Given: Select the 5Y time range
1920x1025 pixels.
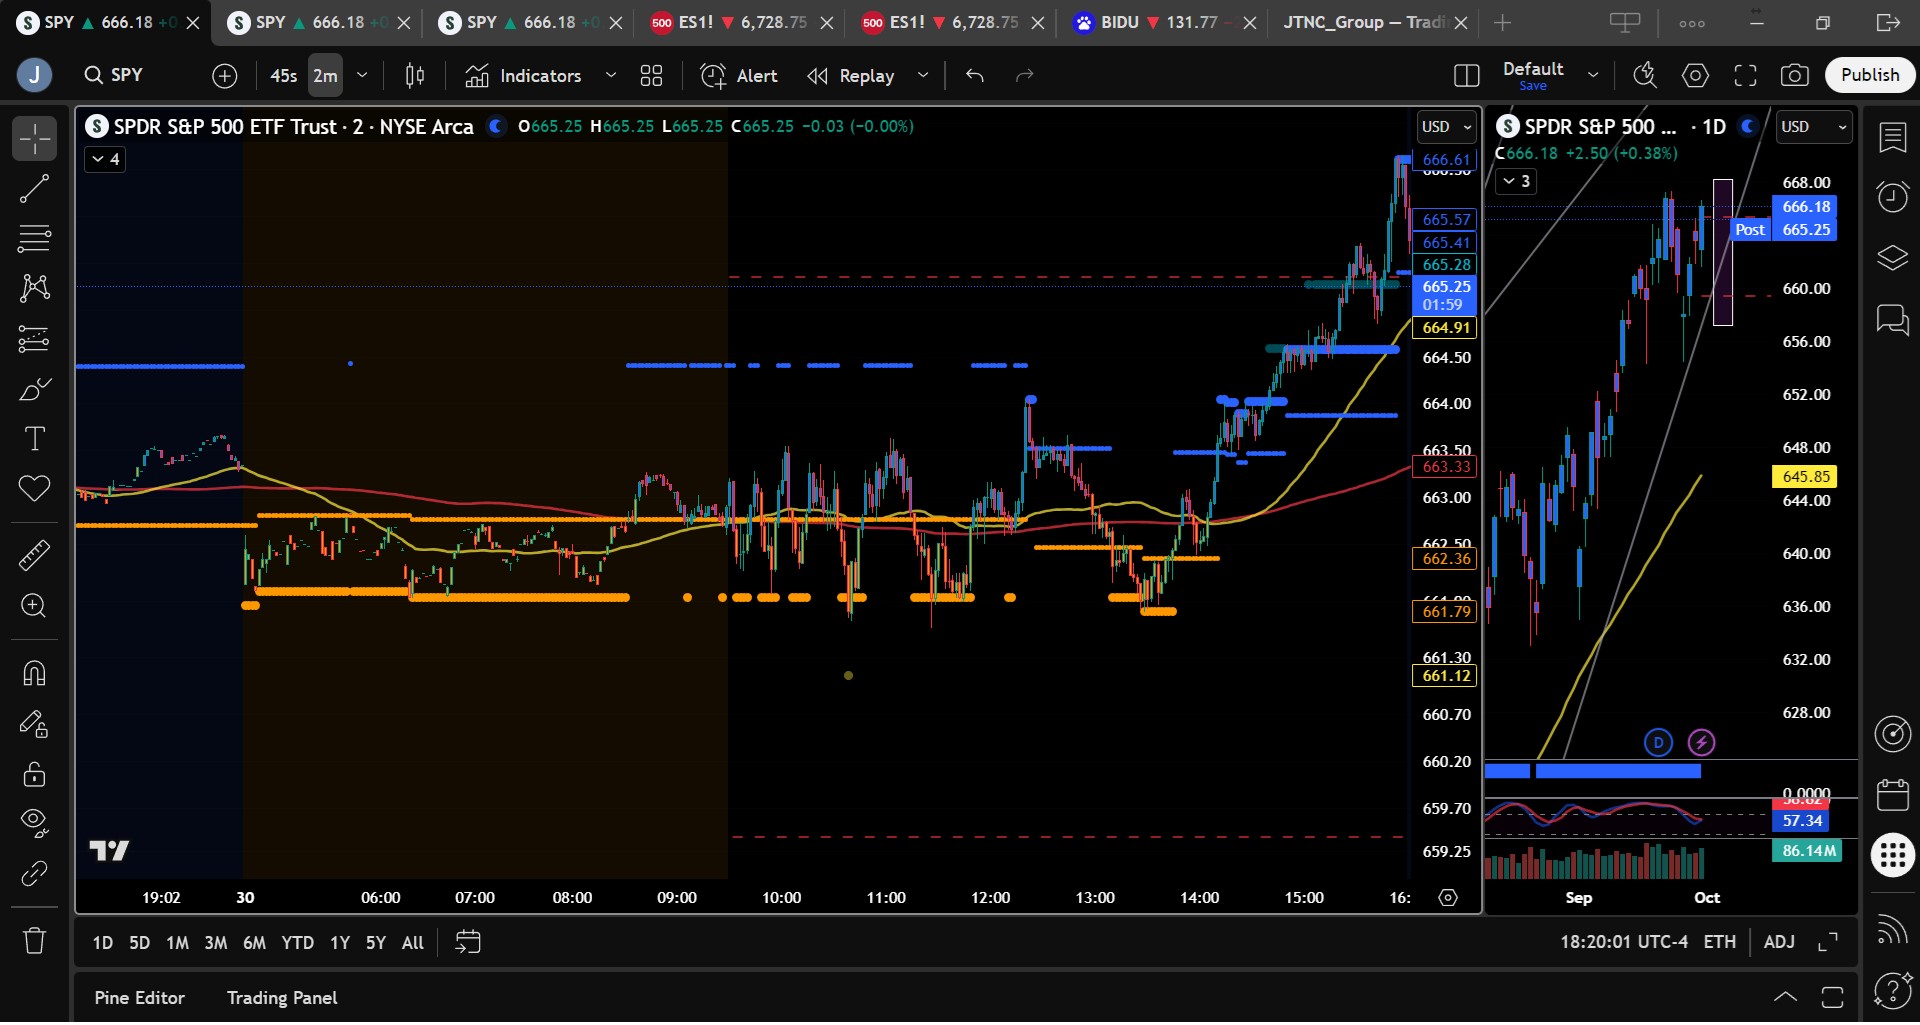Looking at the screenshot, I should [376, 942].
